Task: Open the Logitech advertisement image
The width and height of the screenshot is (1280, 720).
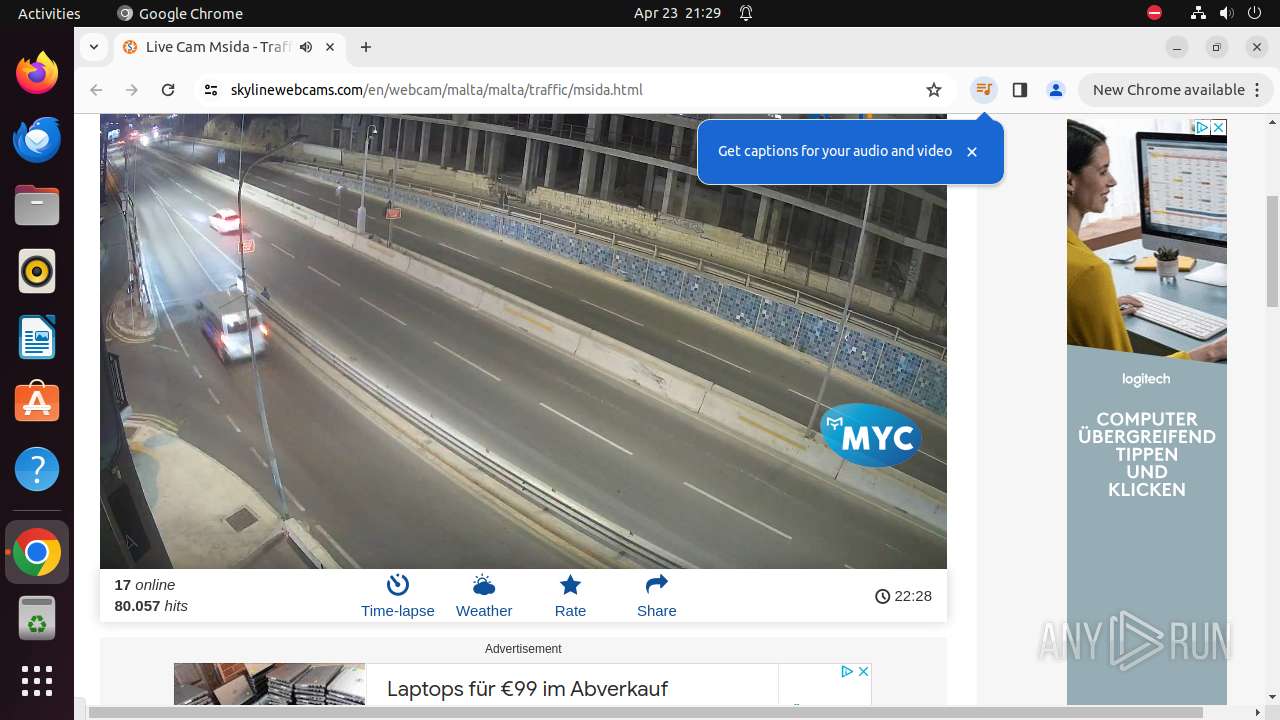Action: coord(1147,412)
